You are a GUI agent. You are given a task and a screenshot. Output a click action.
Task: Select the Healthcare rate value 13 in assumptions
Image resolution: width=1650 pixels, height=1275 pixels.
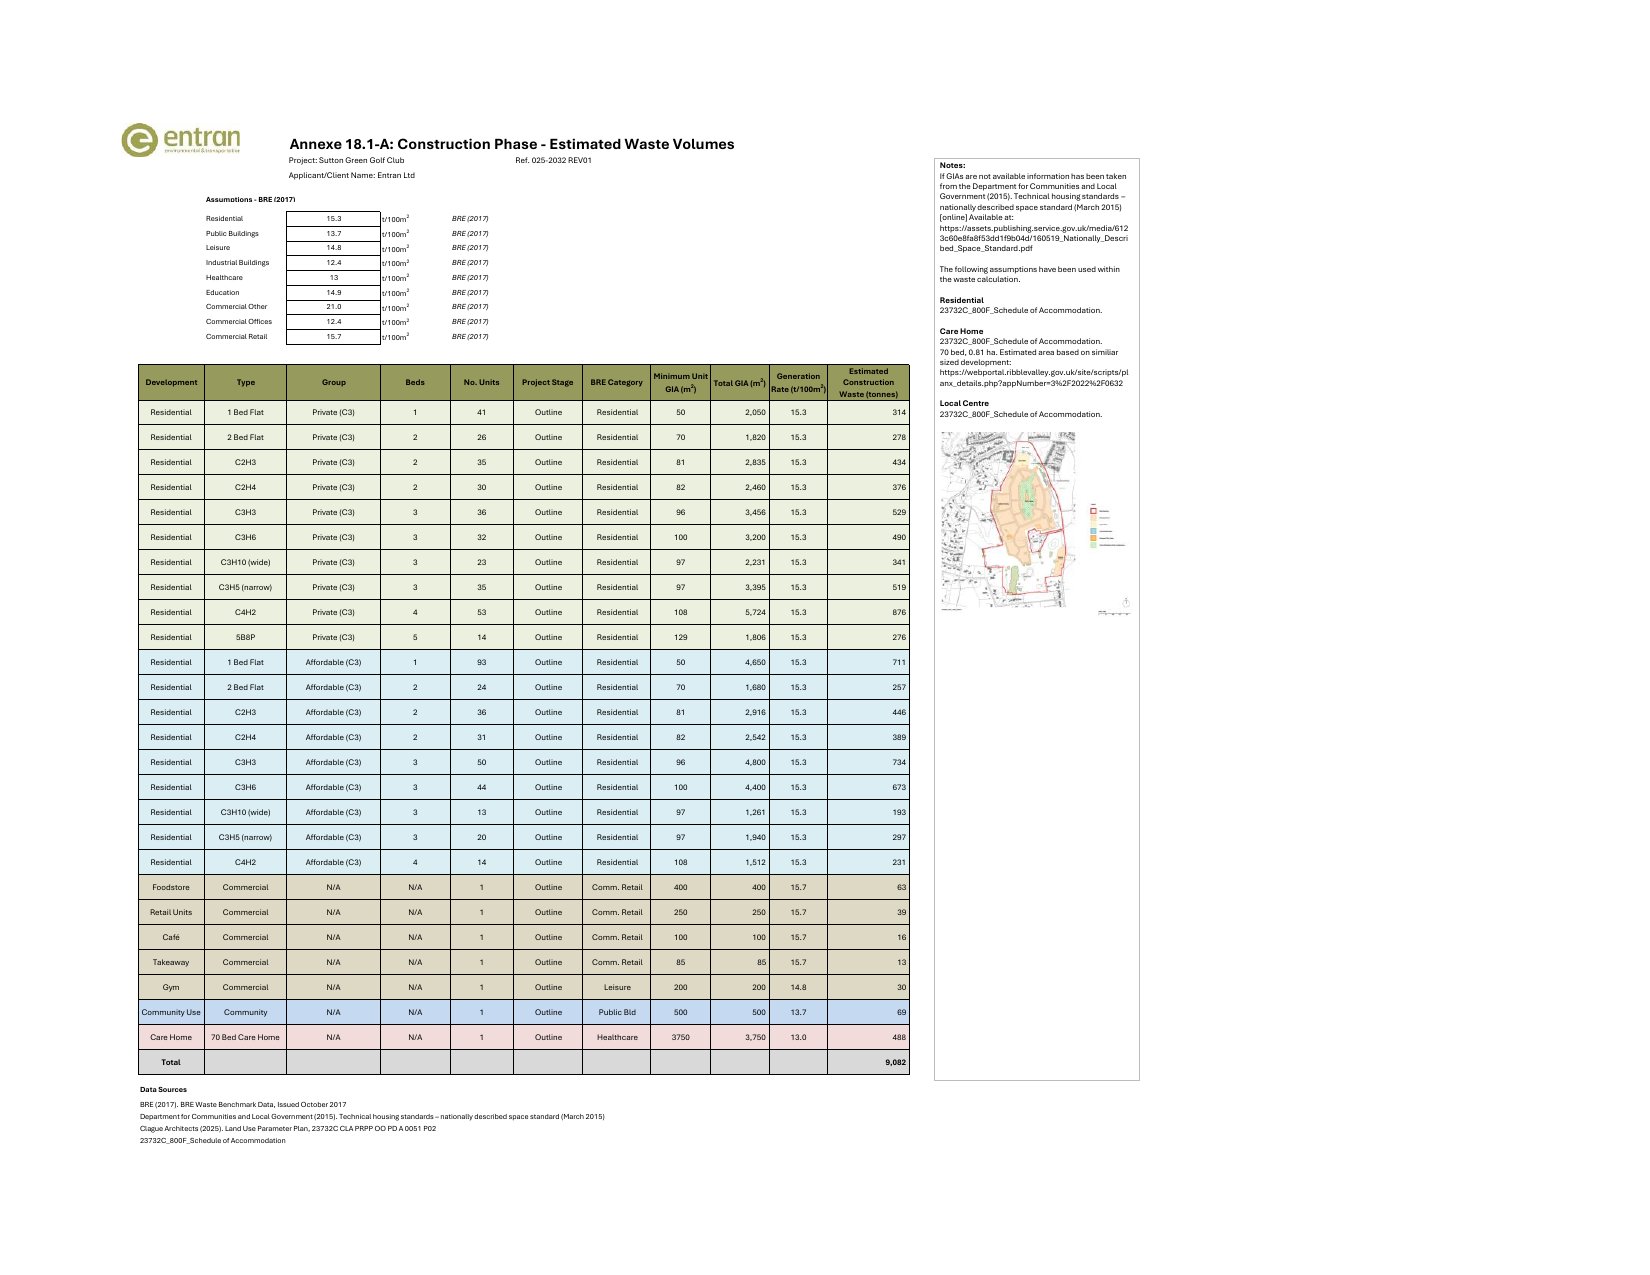pos(333,278)
